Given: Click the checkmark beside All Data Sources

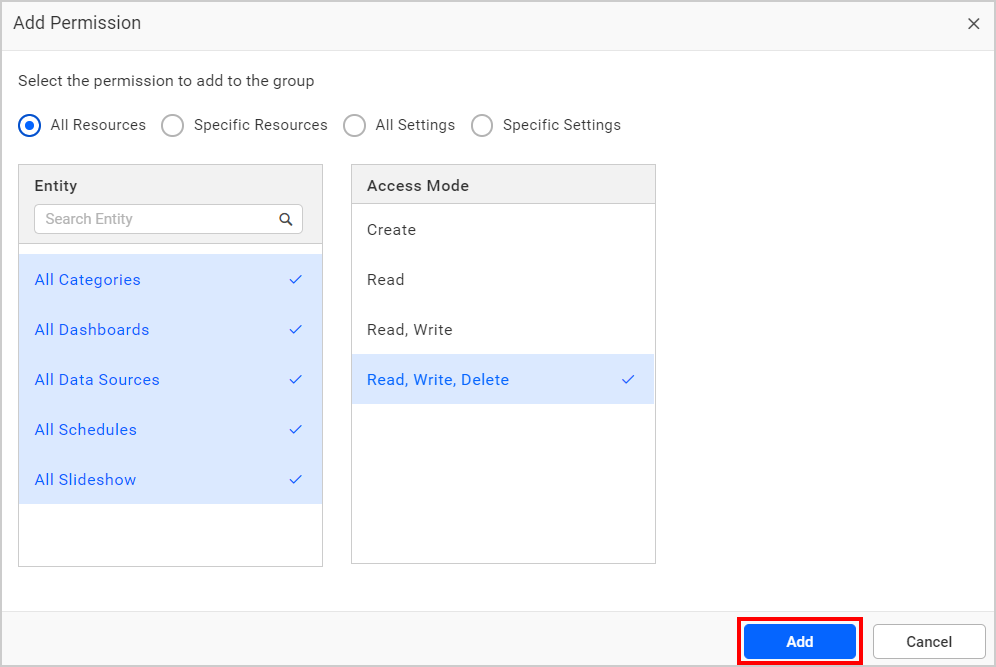Looking at the screenshot, I should pos(295,380).
